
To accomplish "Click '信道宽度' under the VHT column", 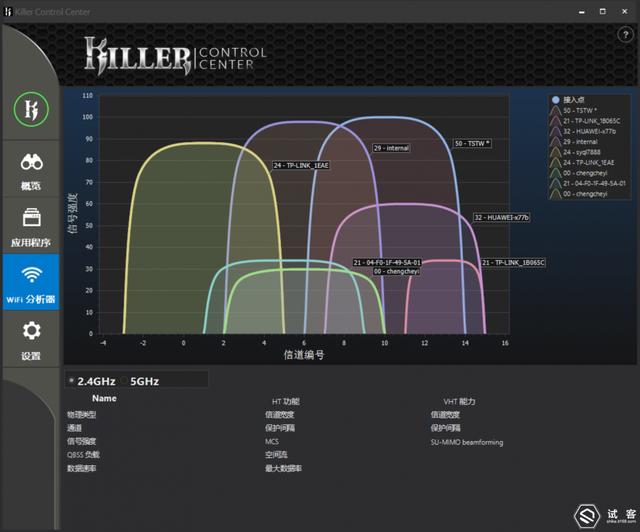I will [445, 415].
